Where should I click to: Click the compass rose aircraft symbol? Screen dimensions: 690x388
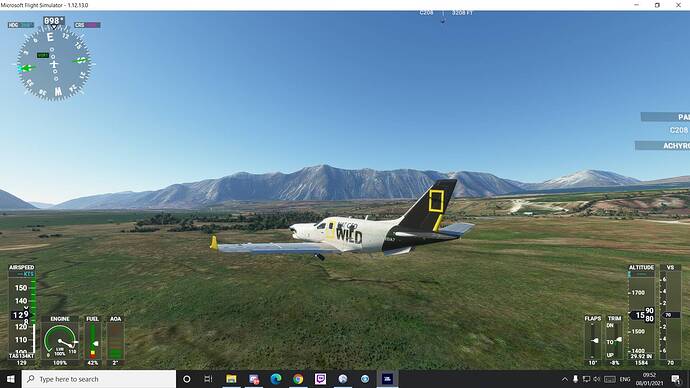(54, 64)
